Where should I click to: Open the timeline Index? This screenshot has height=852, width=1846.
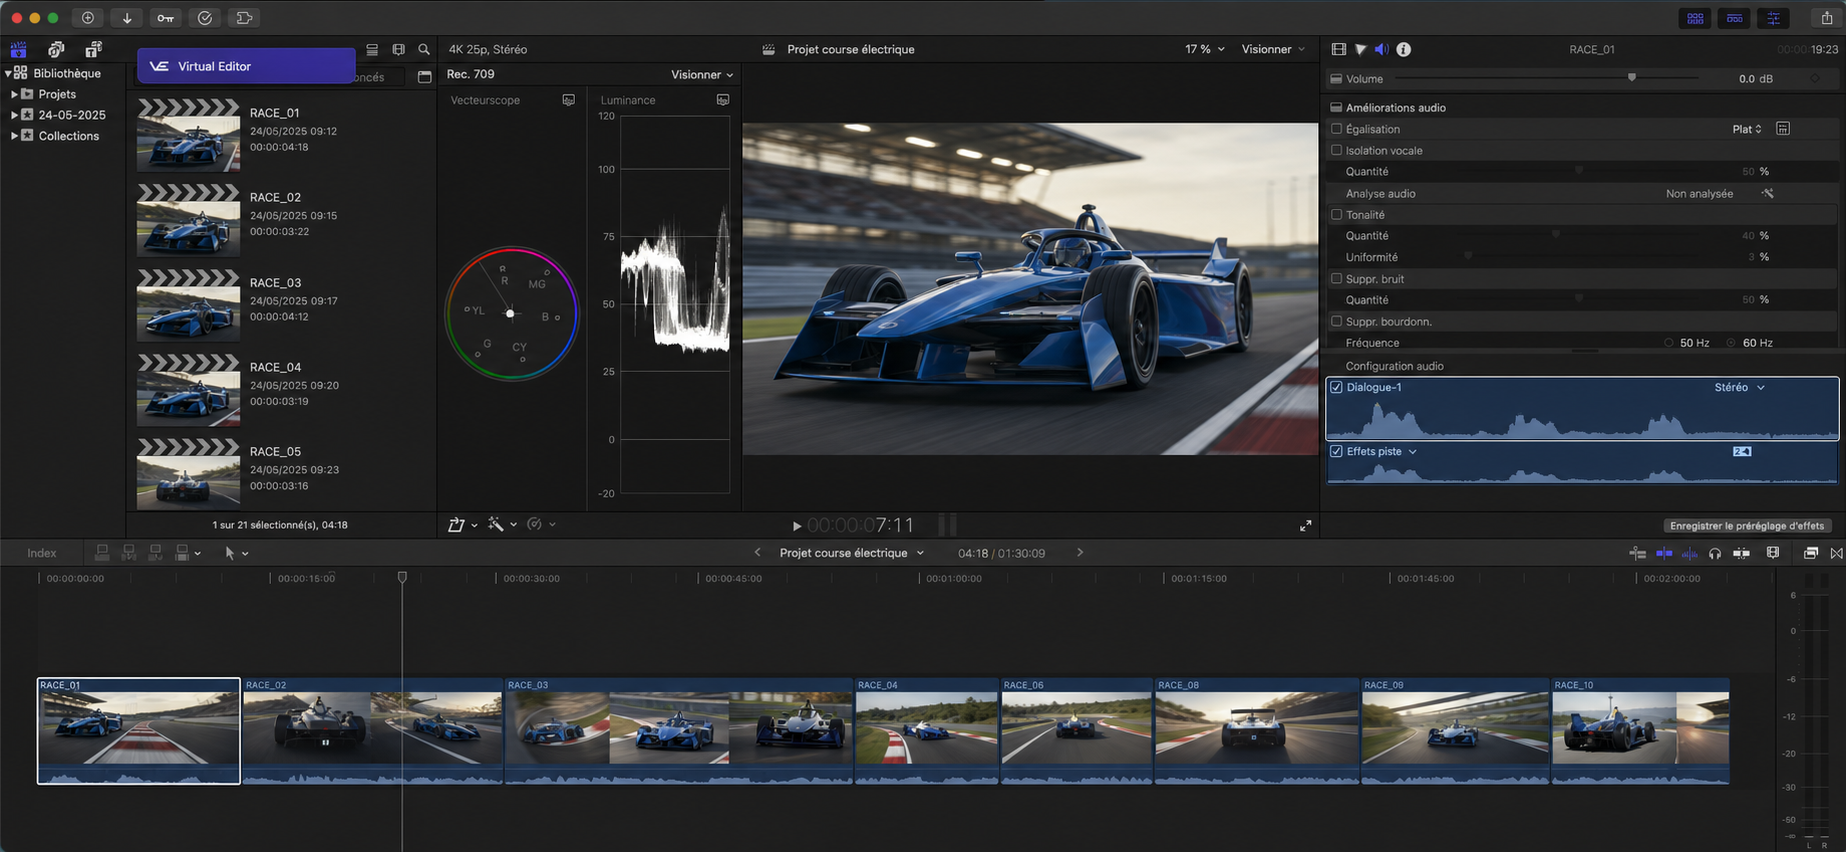coord(42,553)
